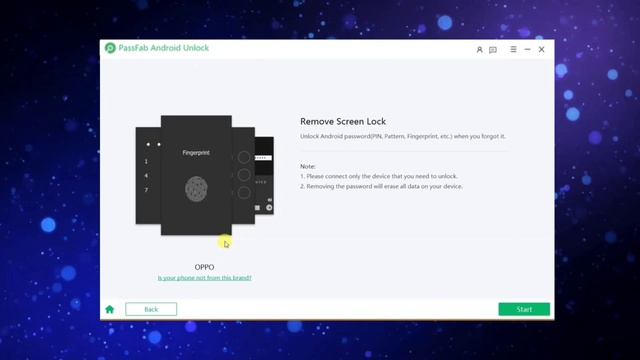Click the PassFab logo icon in title bar
This screenshot has width=640, height=360.
[x=110, y=48]
